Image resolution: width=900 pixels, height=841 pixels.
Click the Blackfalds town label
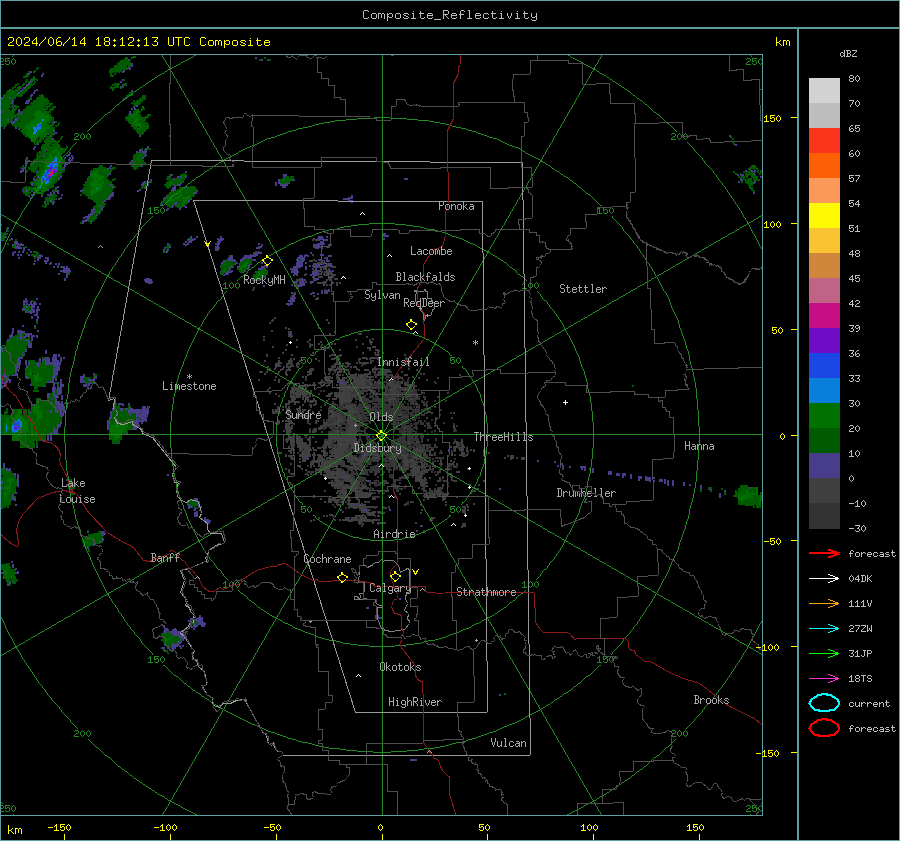tap(425, 277)
